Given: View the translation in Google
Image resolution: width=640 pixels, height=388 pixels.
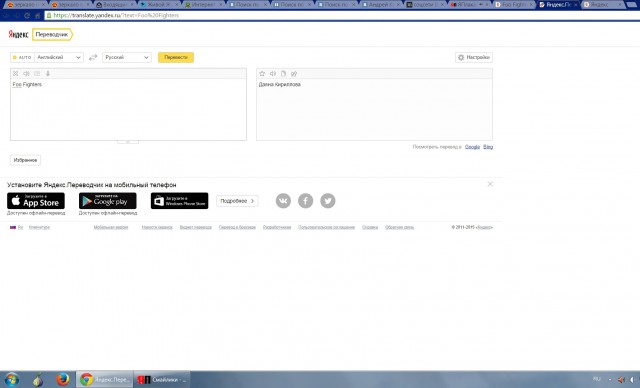Looking at the screenshot, I should tap(472, 146).
